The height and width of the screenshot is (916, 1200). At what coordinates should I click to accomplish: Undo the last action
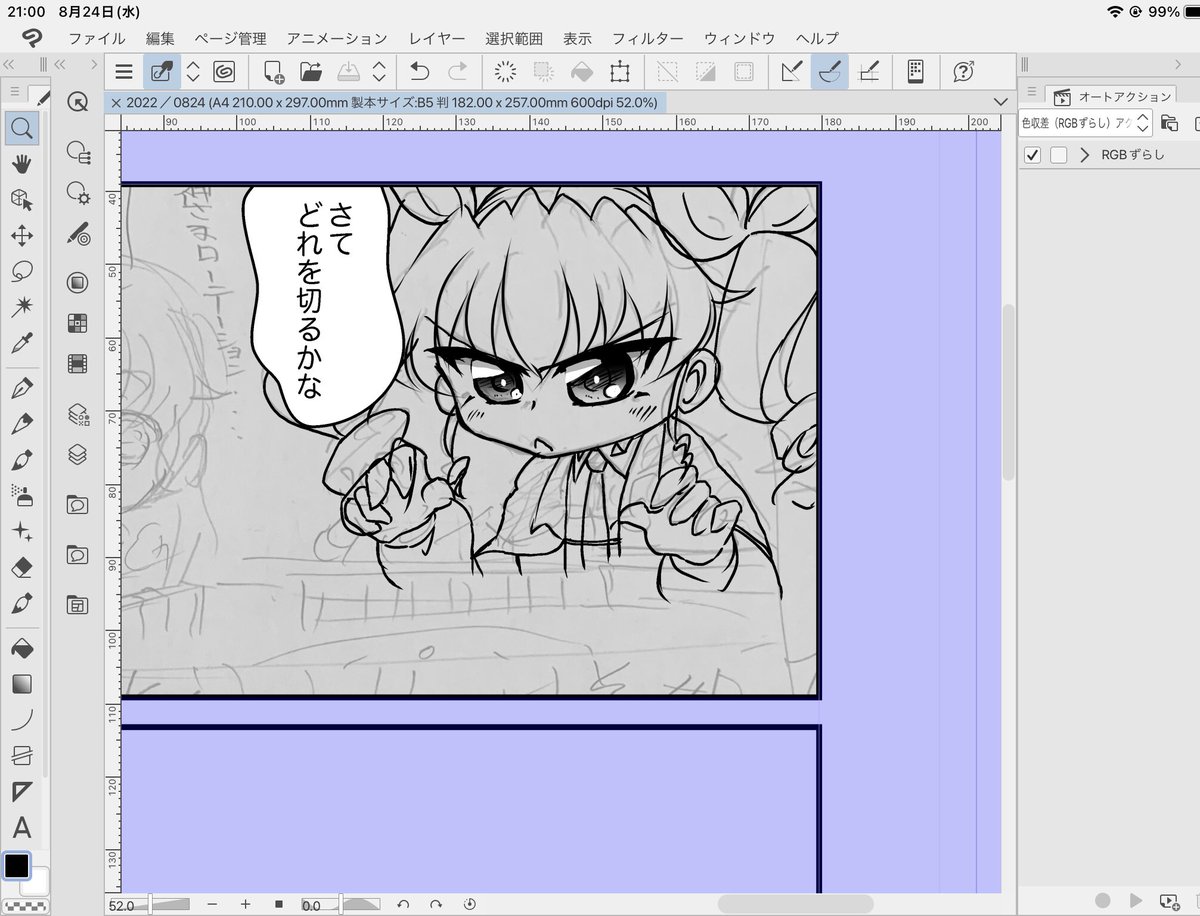pyautogui.click(x=420, y=72)
